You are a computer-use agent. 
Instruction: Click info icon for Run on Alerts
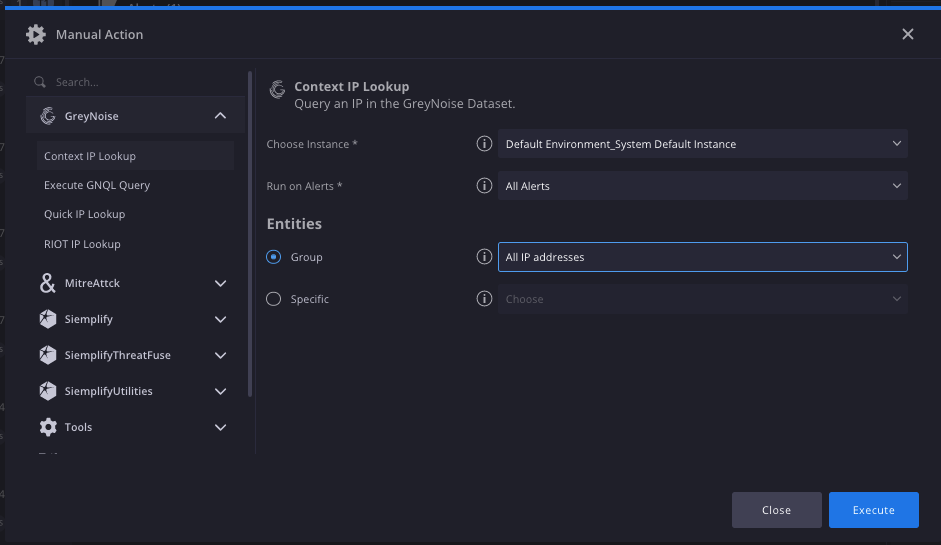484,185
